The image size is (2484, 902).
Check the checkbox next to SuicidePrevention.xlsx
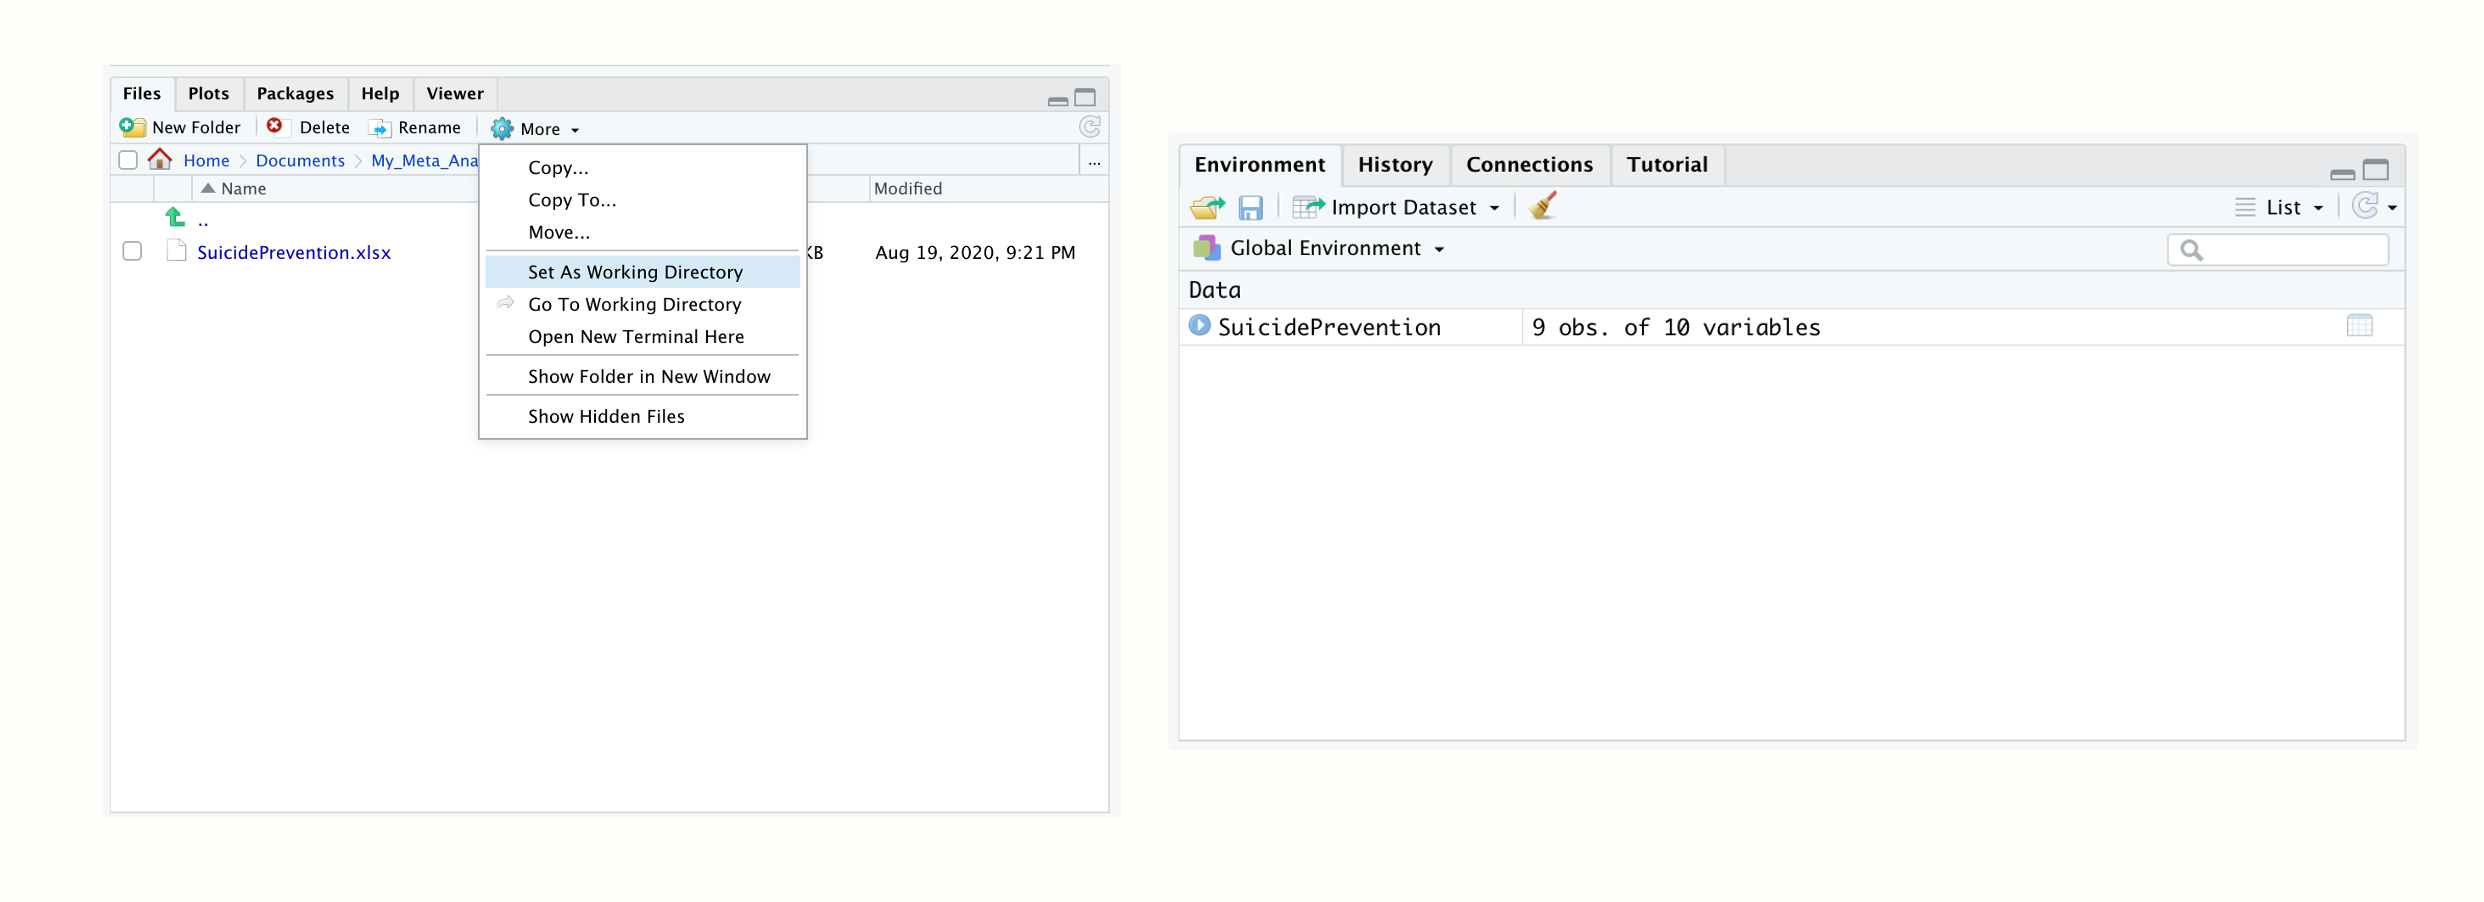132,252
